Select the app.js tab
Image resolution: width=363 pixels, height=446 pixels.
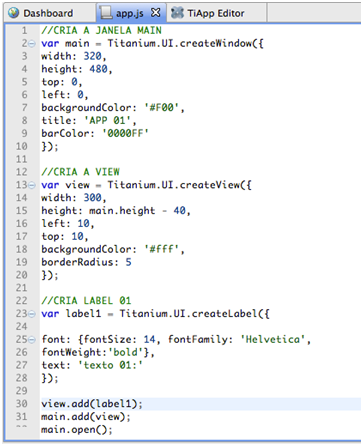pos(130,13)
